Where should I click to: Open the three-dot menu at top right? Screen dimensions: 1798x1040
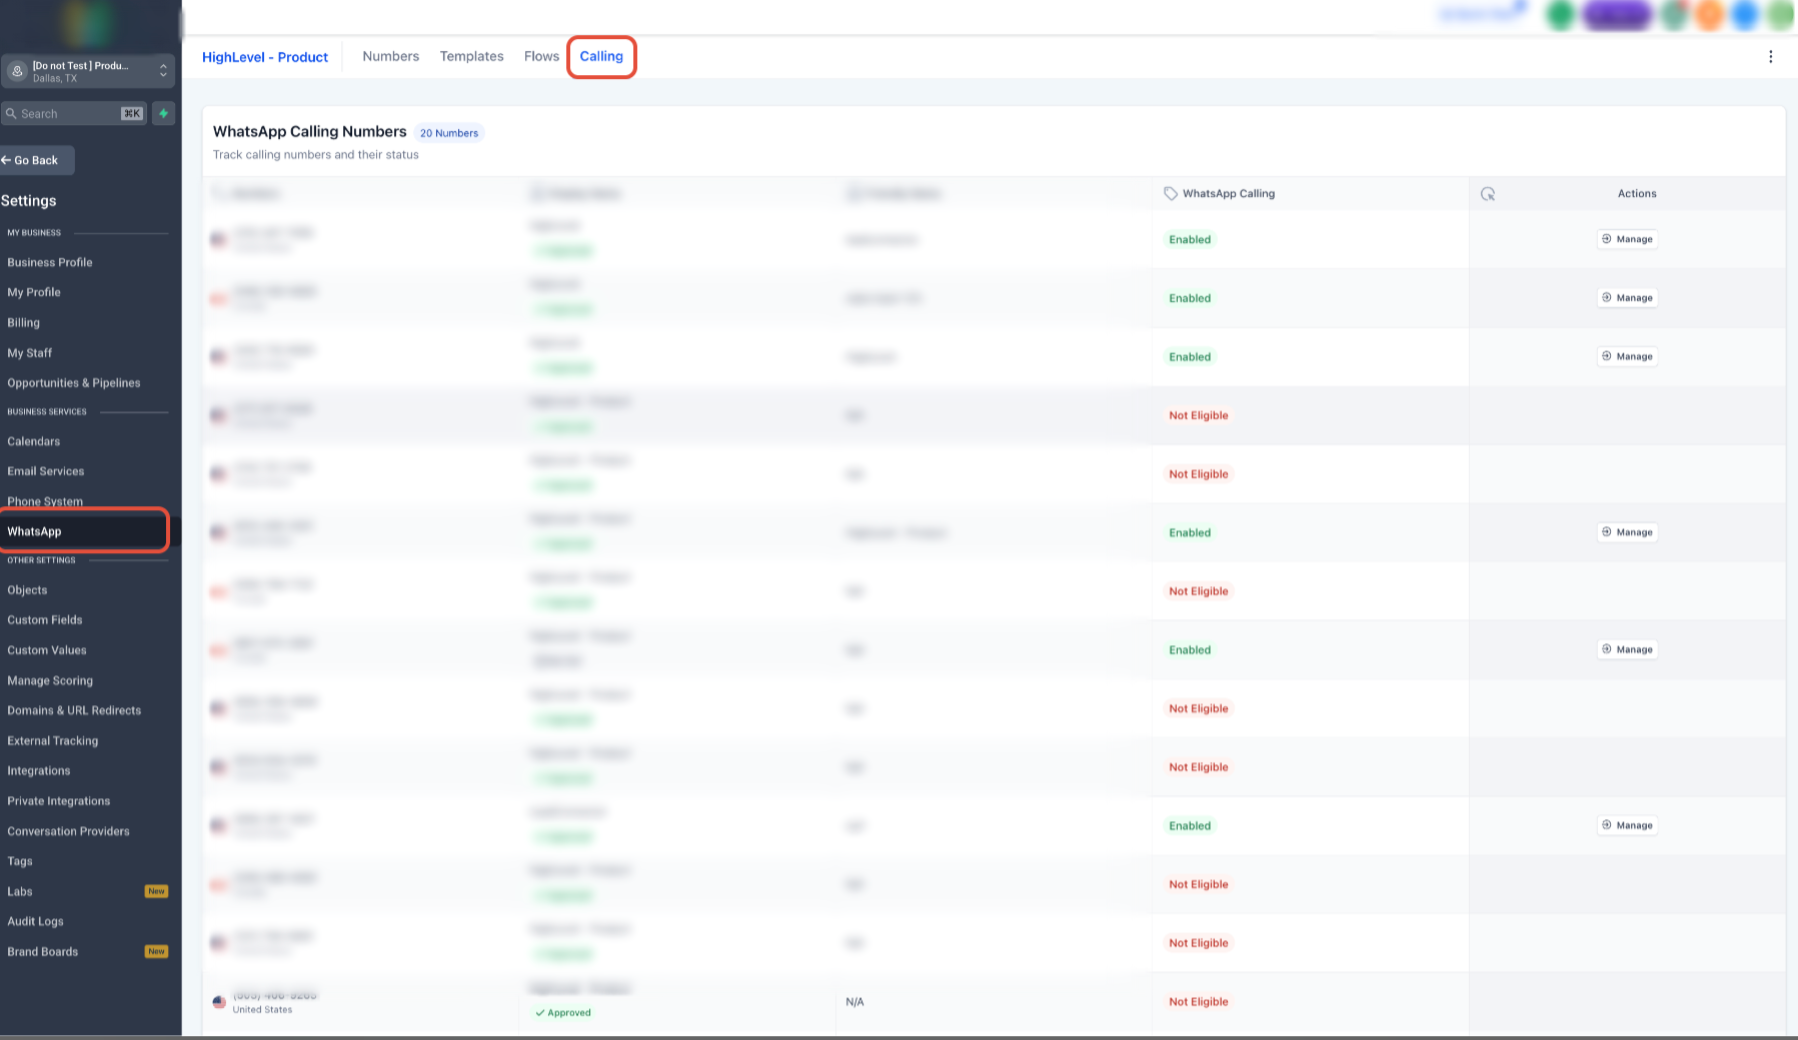click(1770, 57)
